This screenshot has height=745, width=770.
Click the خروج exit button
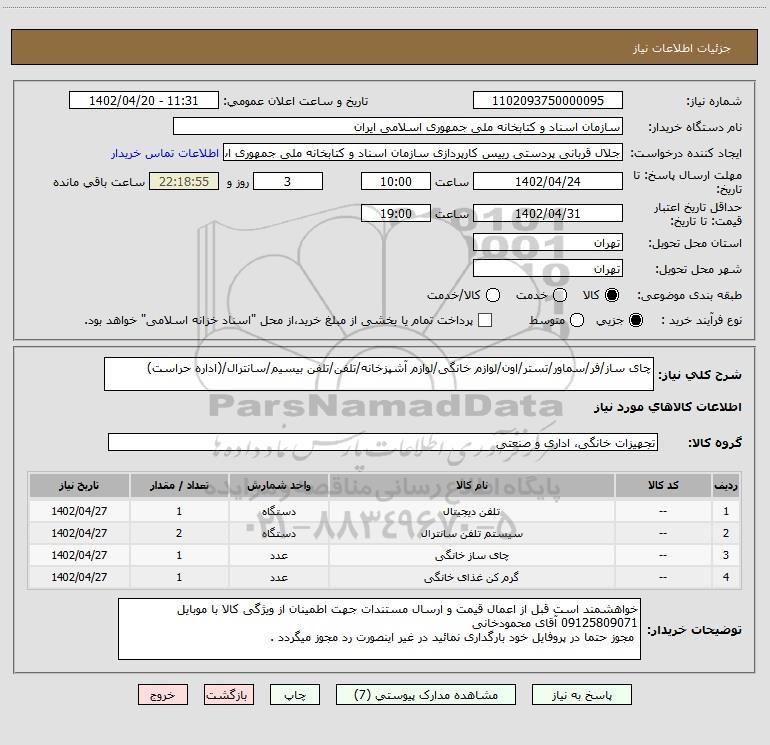(x=163, y=695)
